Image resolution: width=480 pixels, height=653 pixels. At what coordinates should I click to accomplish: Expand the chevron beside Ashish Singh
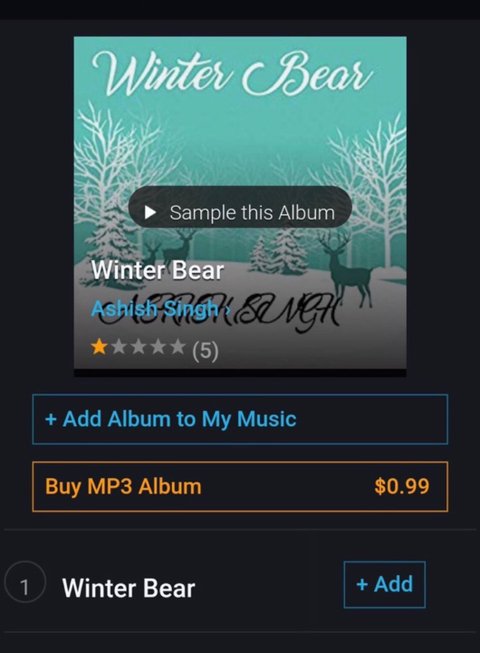pos(227,310)
